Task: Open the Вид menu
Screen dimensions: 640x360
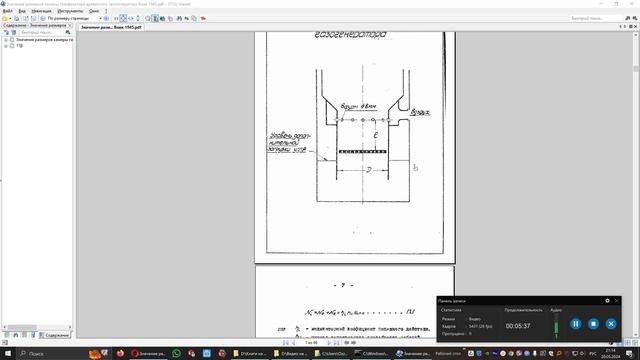Action: 22,11
